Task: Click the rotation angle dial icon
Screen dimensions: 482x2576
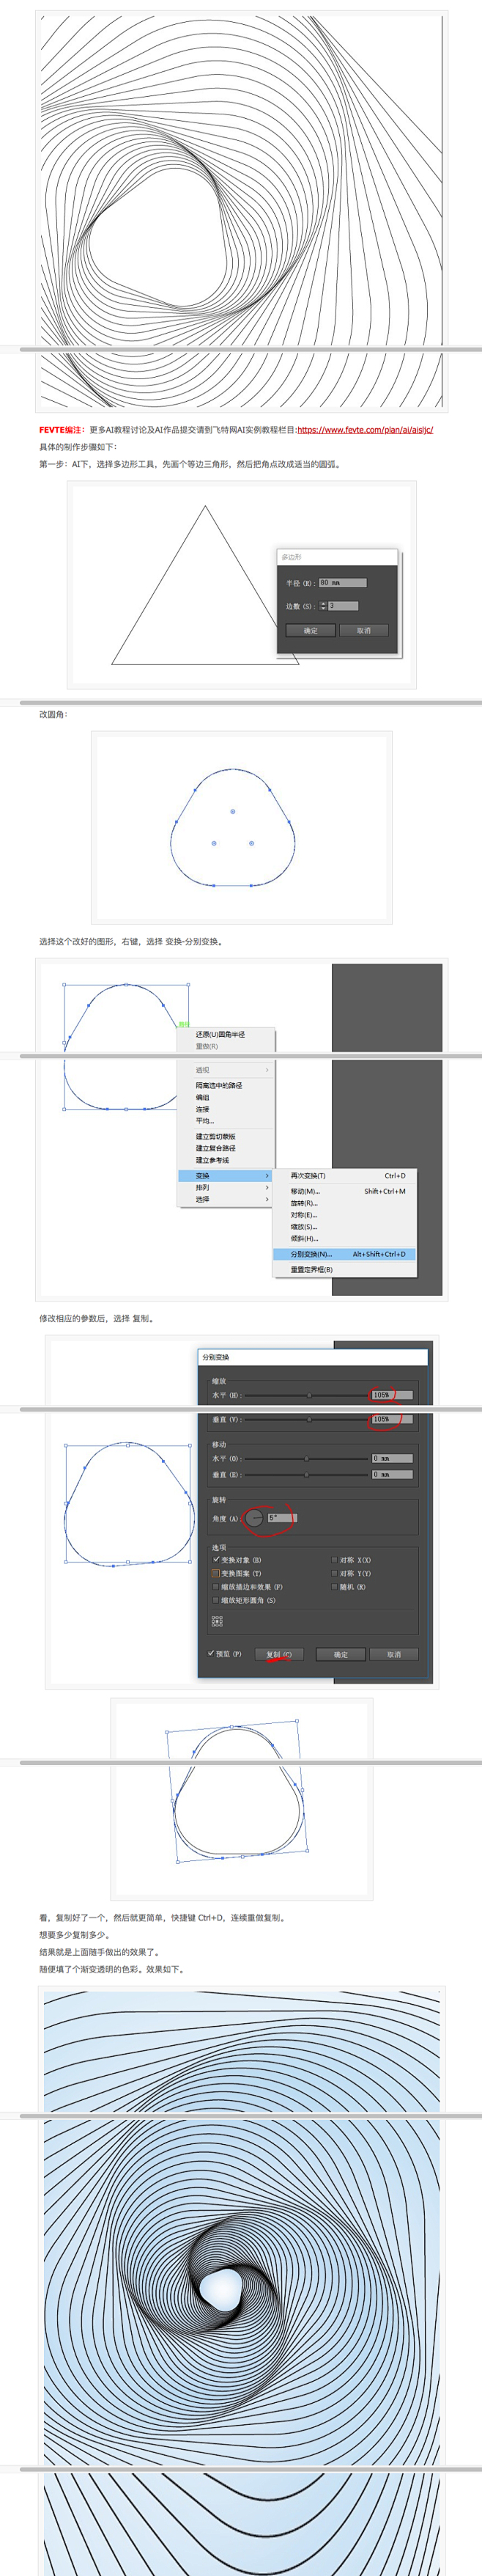Action: pyautogui.click(x=254, y=1518)
